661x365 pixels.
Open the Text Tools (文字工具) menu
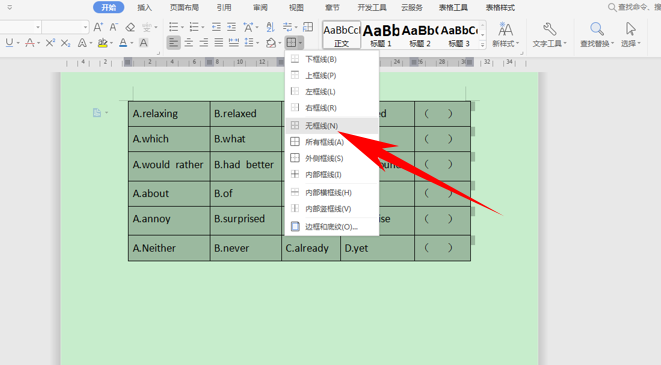[x=549, y=35]
